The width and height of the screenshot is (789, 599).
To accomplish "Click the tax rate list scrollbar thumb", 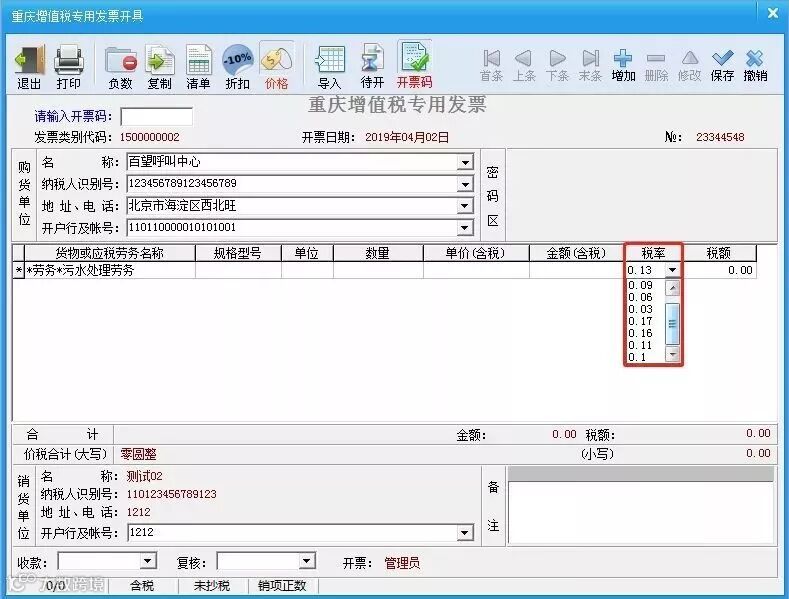I will pos(673,324).
